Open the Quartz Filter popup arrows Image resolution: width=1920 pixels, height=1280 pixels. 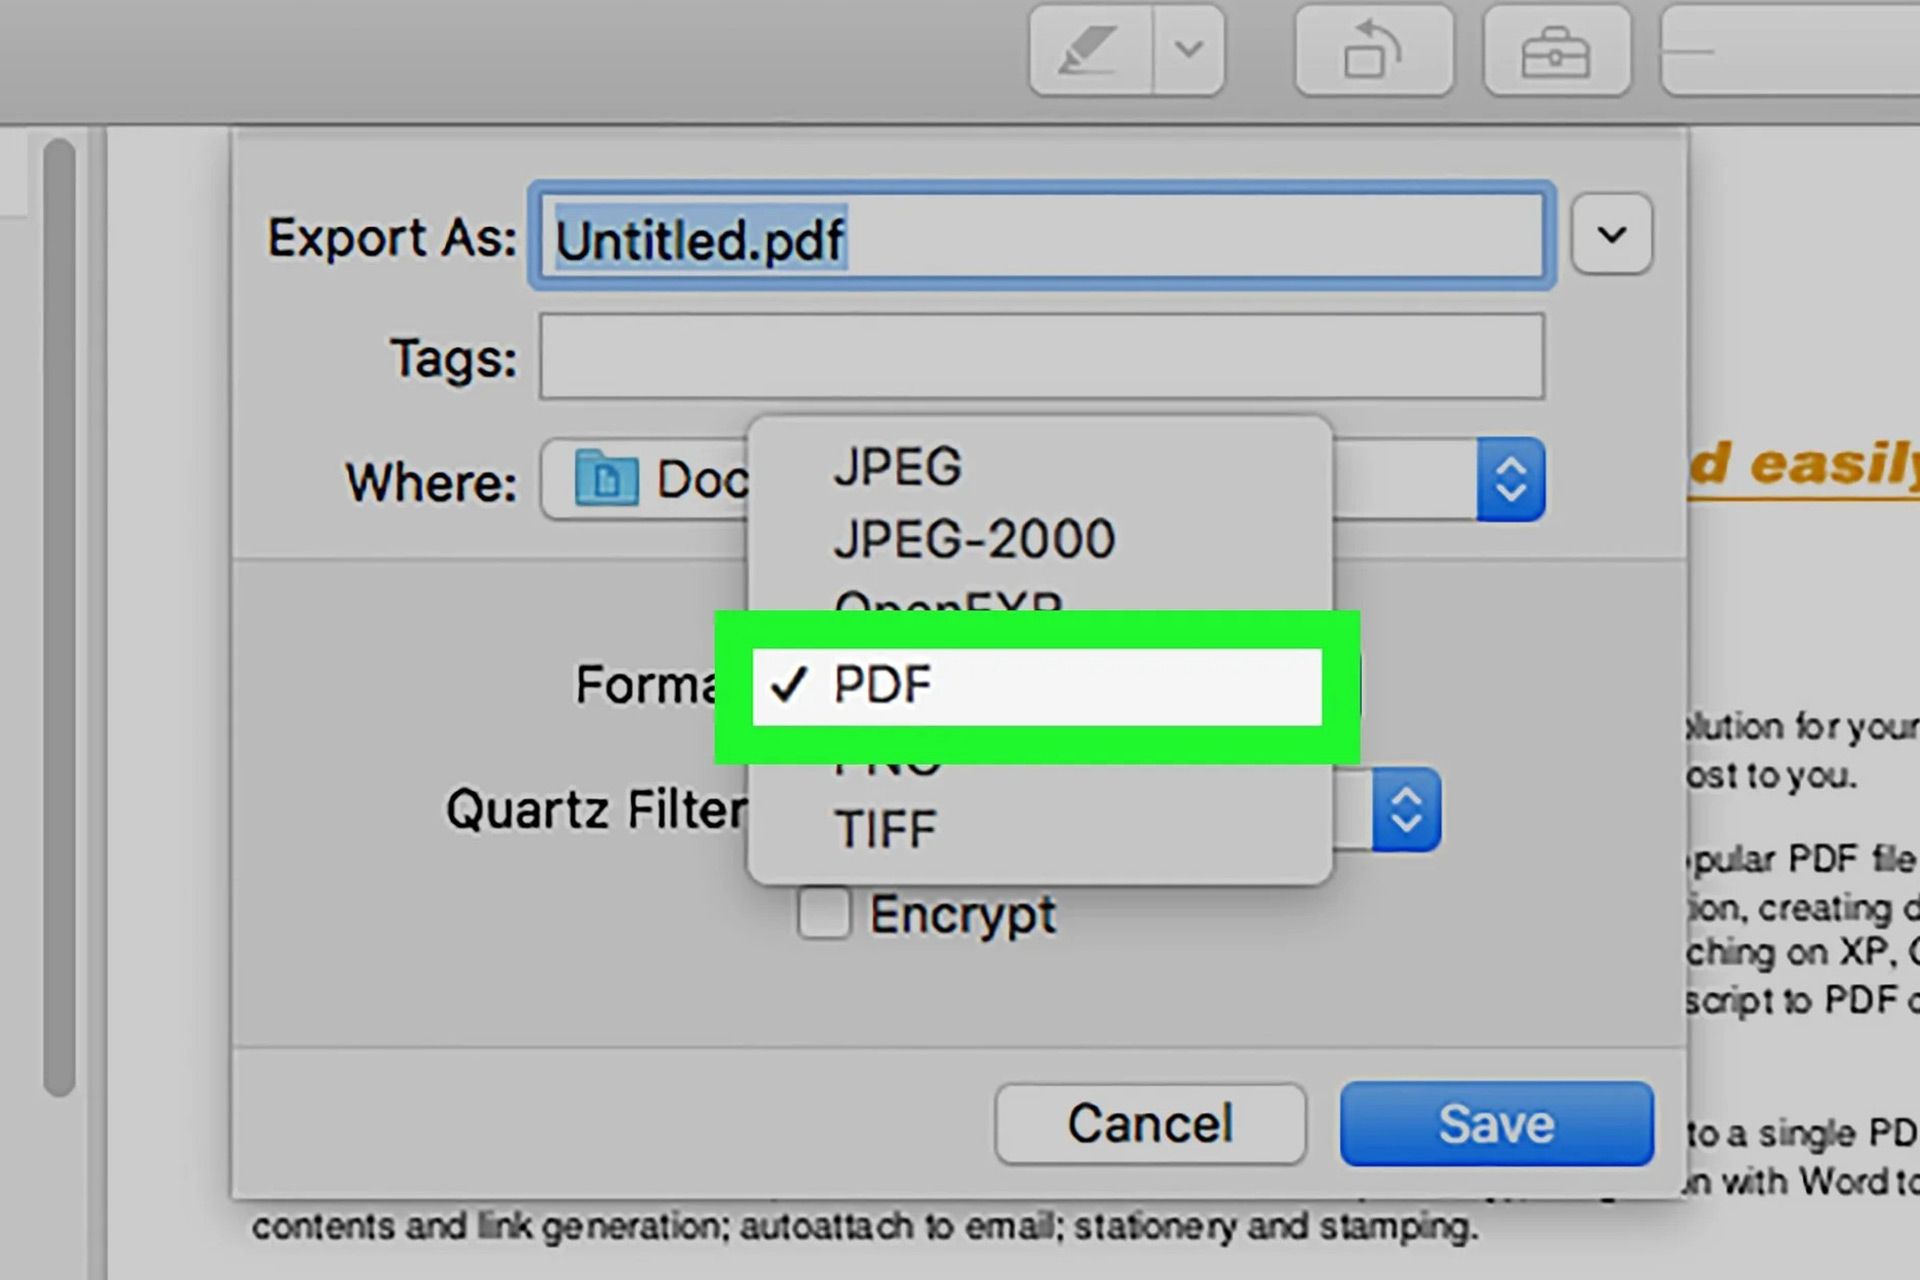(x=1406, y=810)
